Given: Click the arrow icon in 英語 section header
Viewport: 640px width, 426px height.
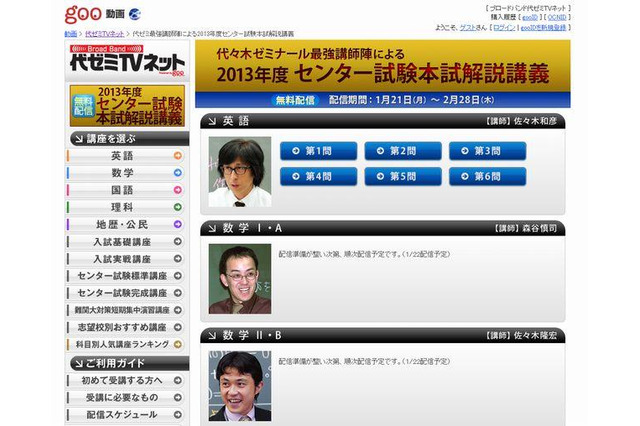Looking at the screenshot, I should point(212,121).
